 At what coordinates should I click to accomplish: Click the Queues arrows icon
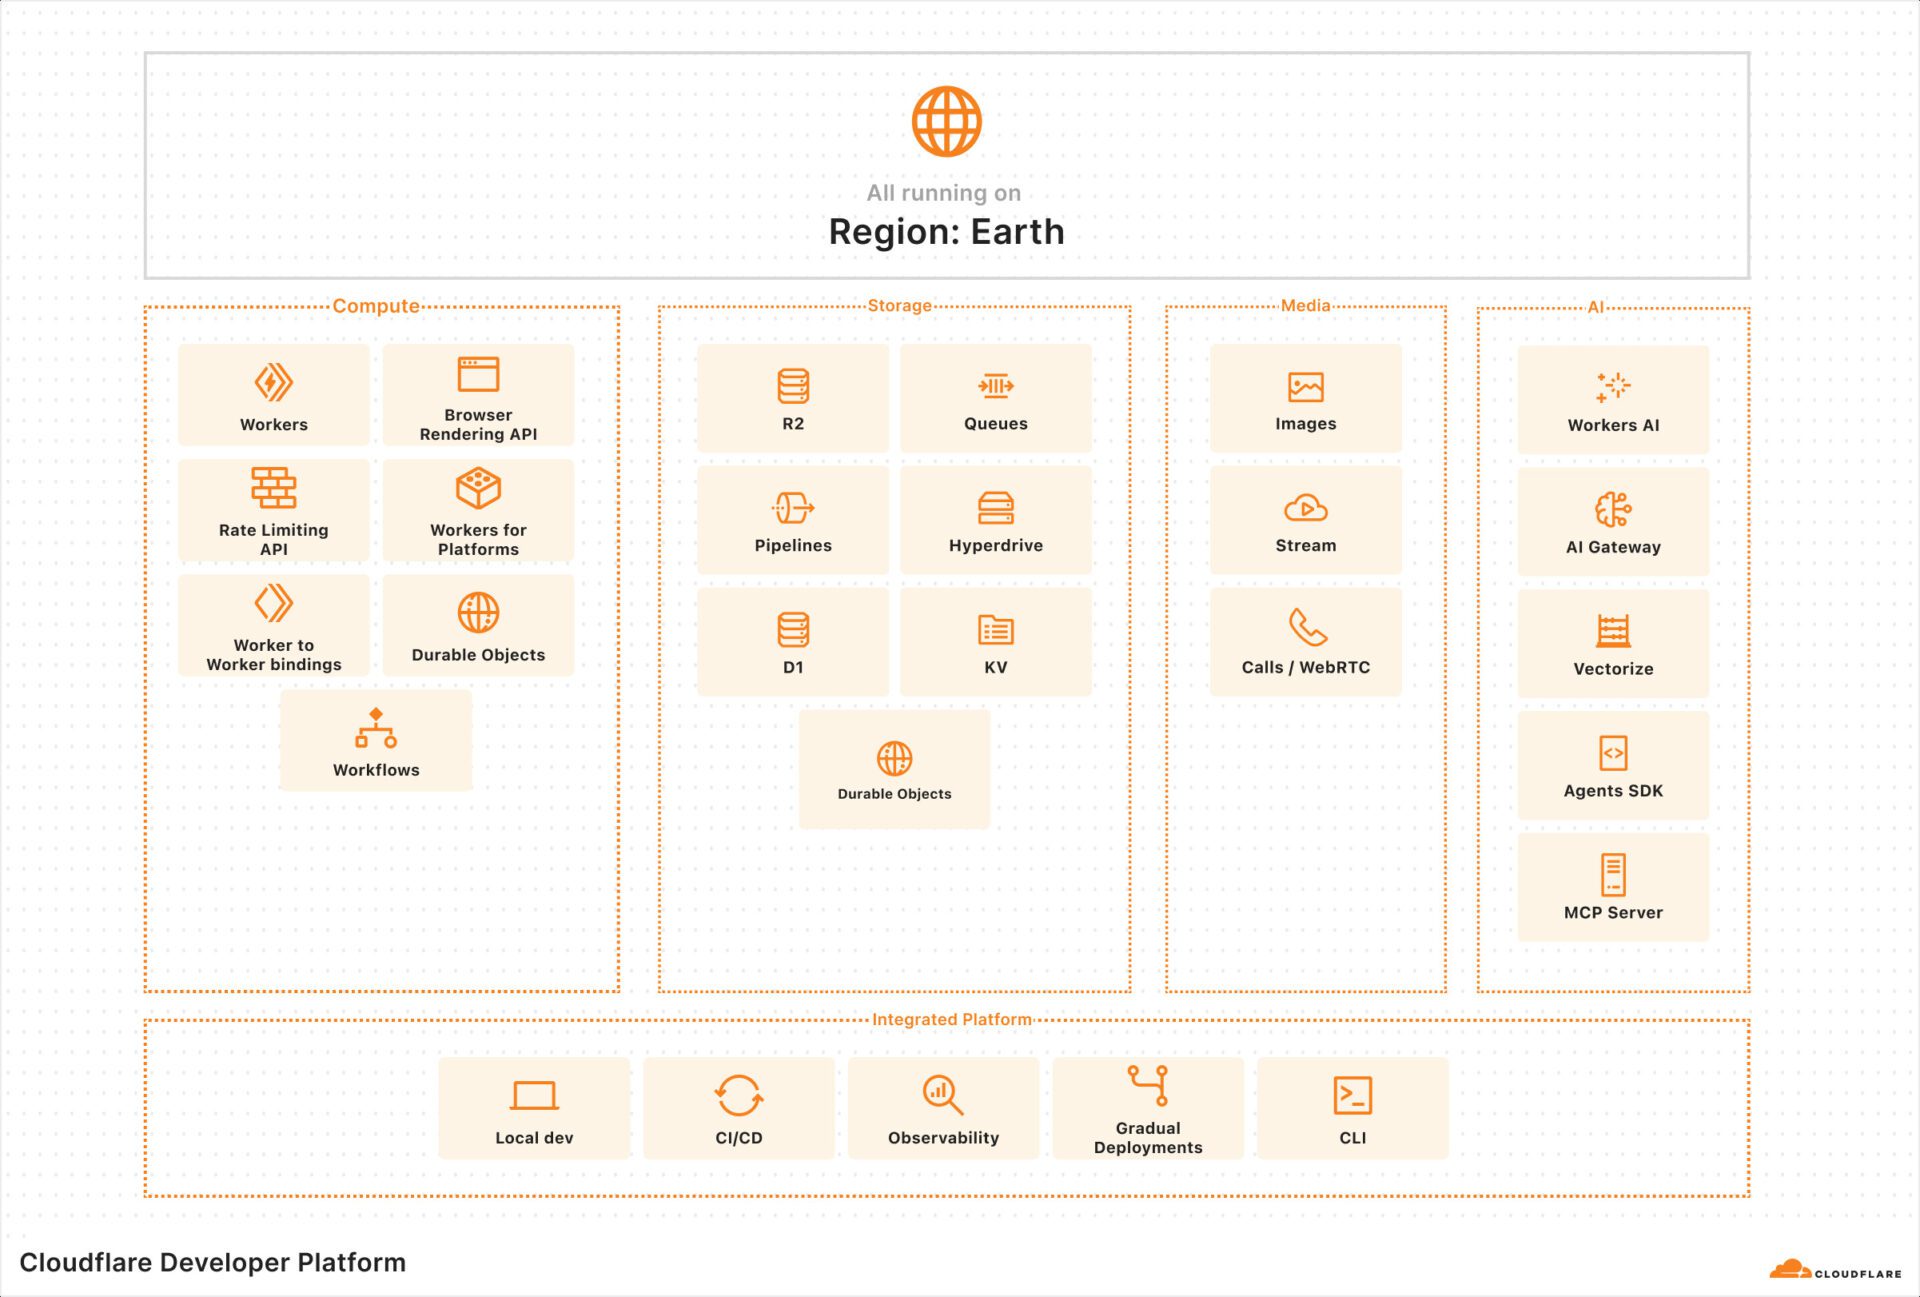[x=995, y=386]
